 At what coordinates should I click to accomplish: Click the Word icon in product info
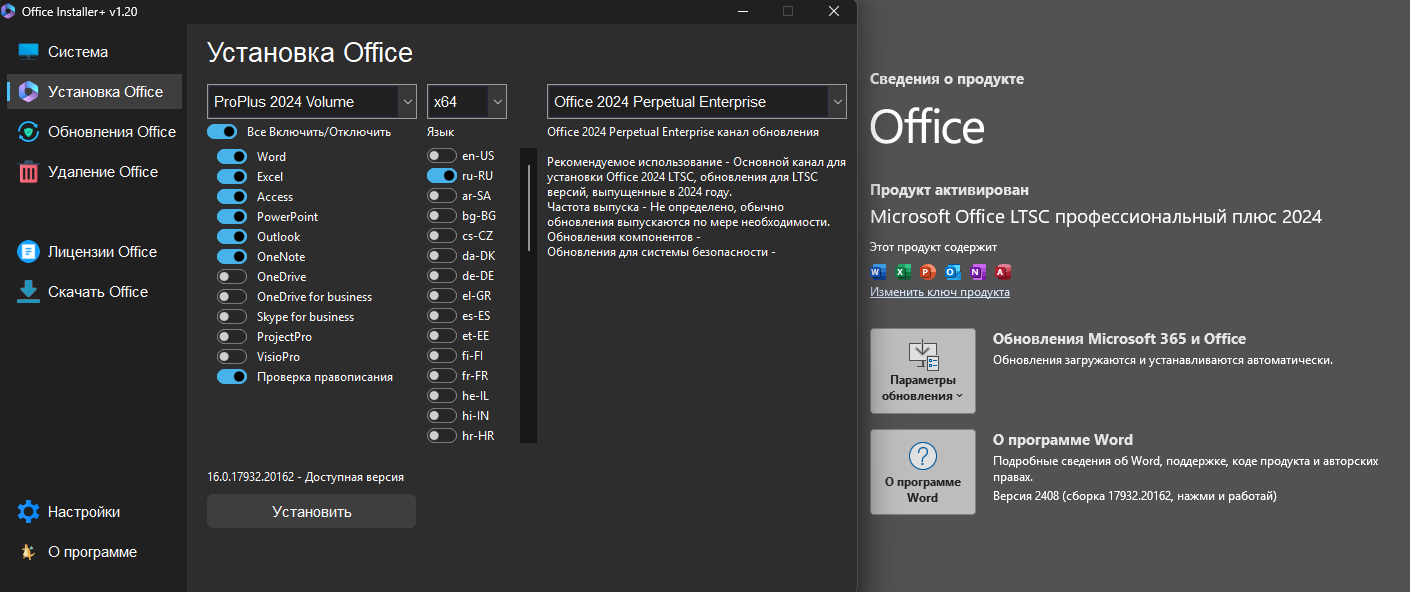tap(878, 271)
